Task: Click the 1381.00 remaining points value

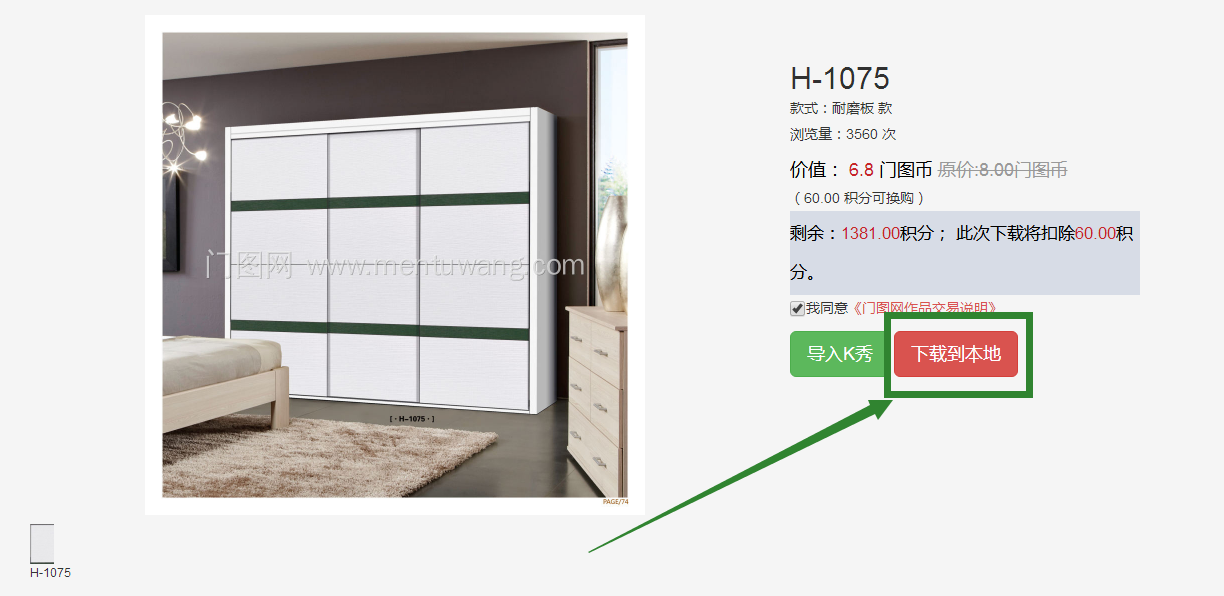Action: pos(870,233)
